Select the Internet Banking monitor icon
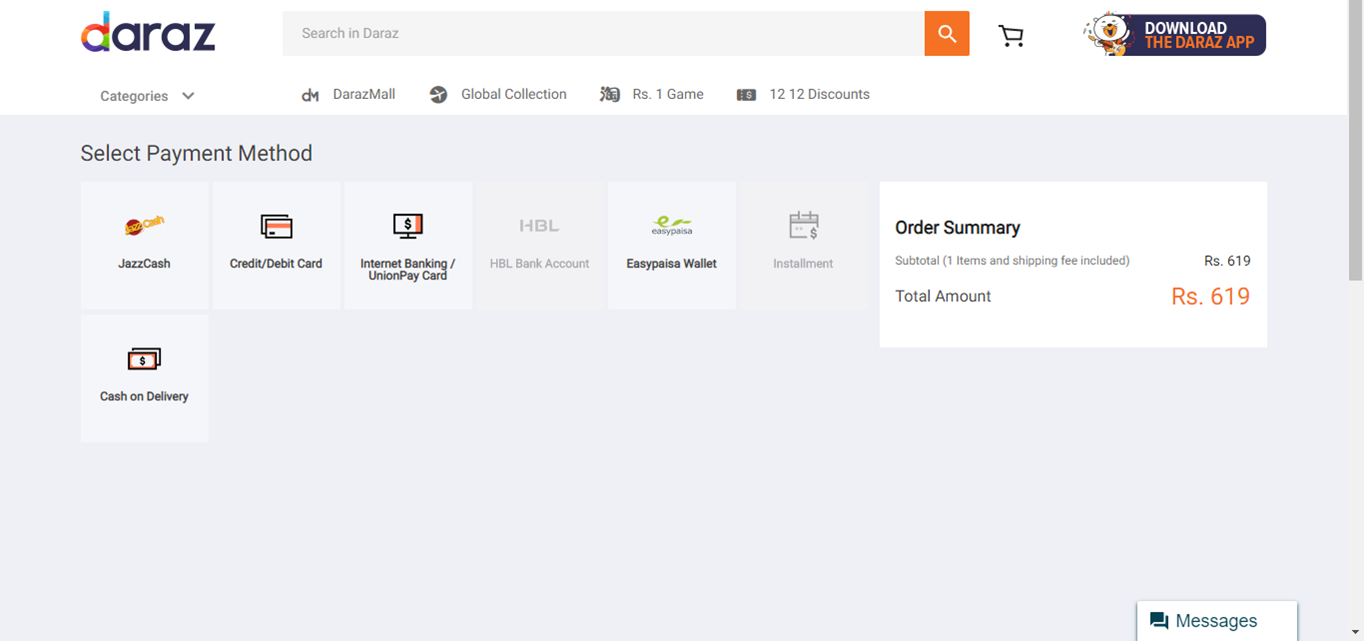1364x641 pixels. pyautogui.click(x=408, y=226)
